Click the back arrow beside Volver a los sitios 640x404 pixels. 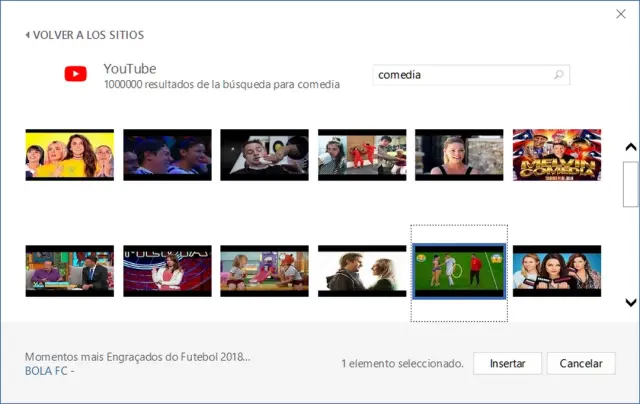coord(28,35)
